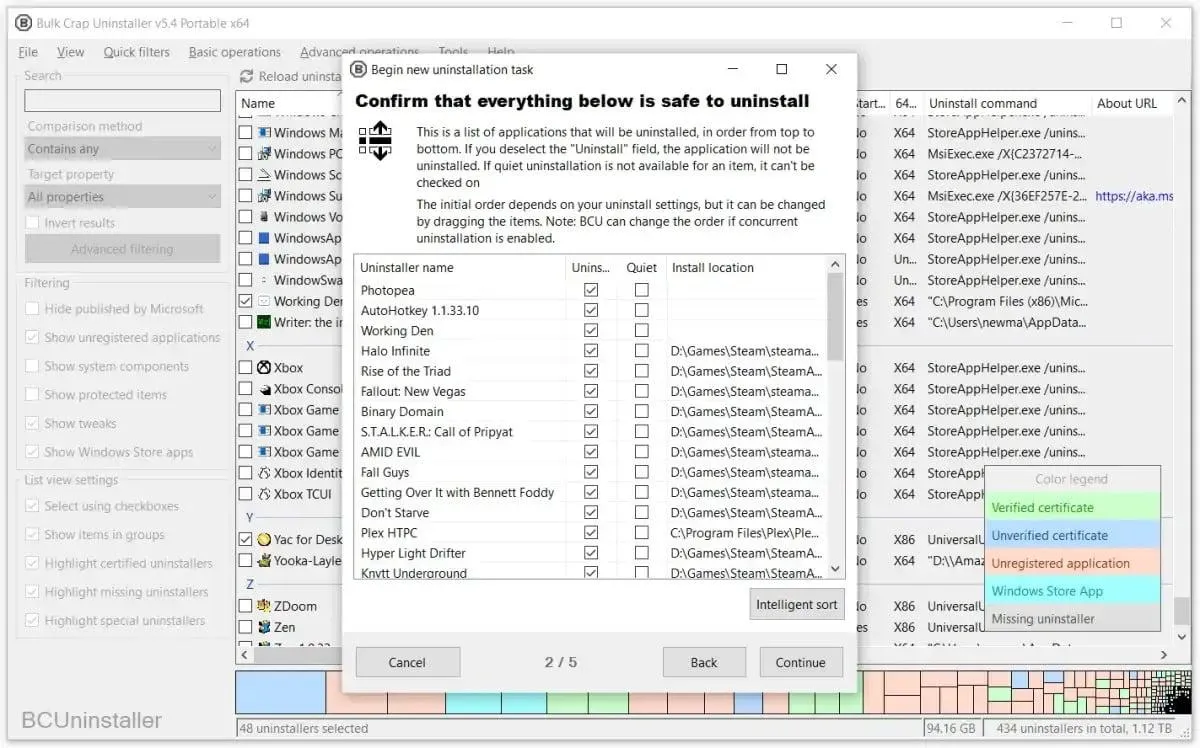Viewport: 1200px width, 748px height.
Task: Check the ZDoom row checkbox
Action: 246,606
